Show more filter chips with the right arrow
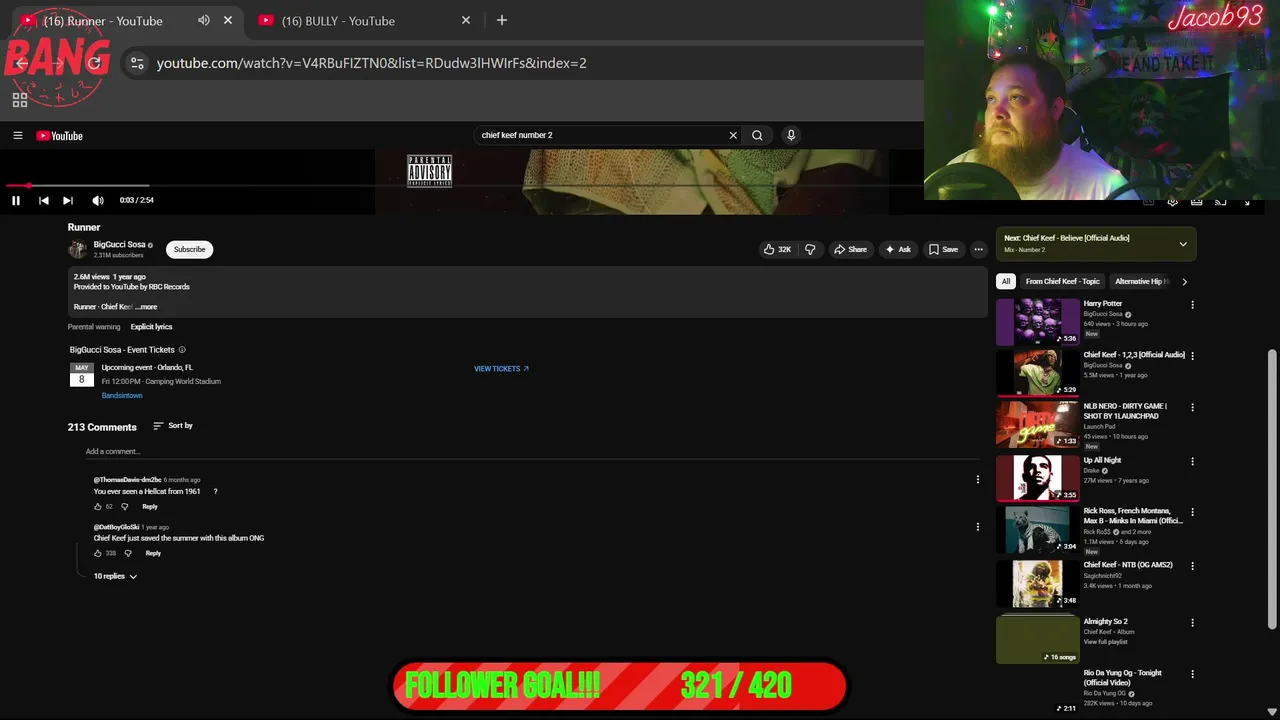 1185,281
